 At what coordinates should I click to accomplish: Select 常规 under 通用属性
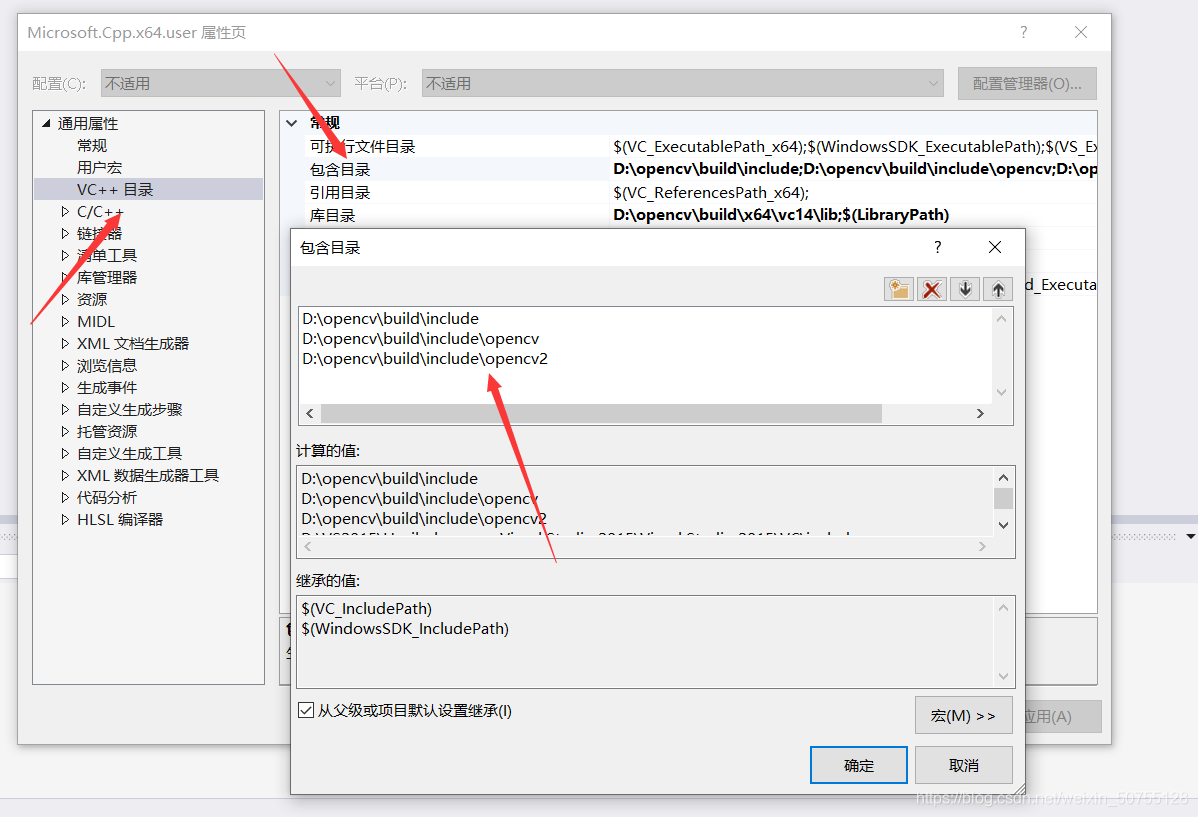click(92, 145)
